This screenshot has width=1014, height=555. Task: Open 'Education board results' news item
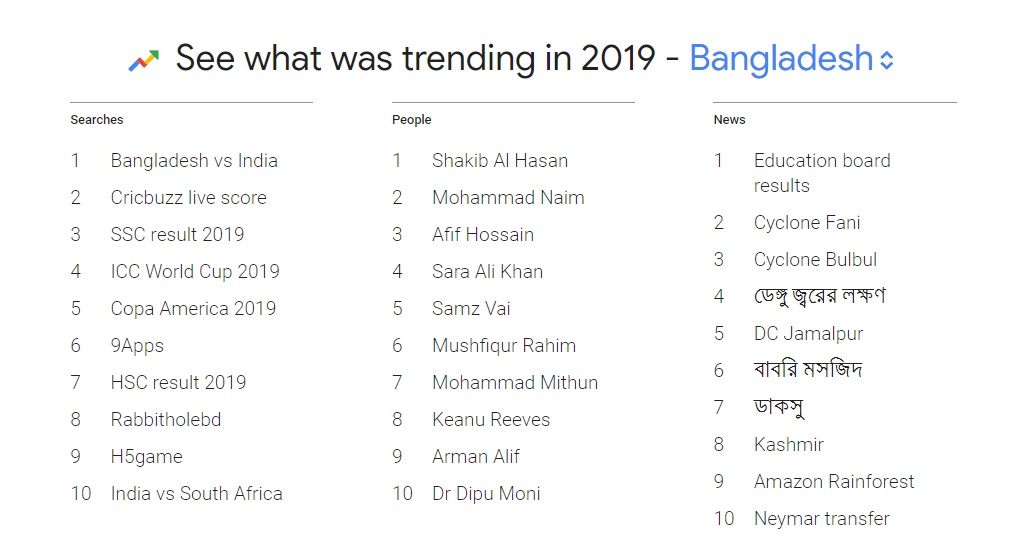[x=821, y=173]
